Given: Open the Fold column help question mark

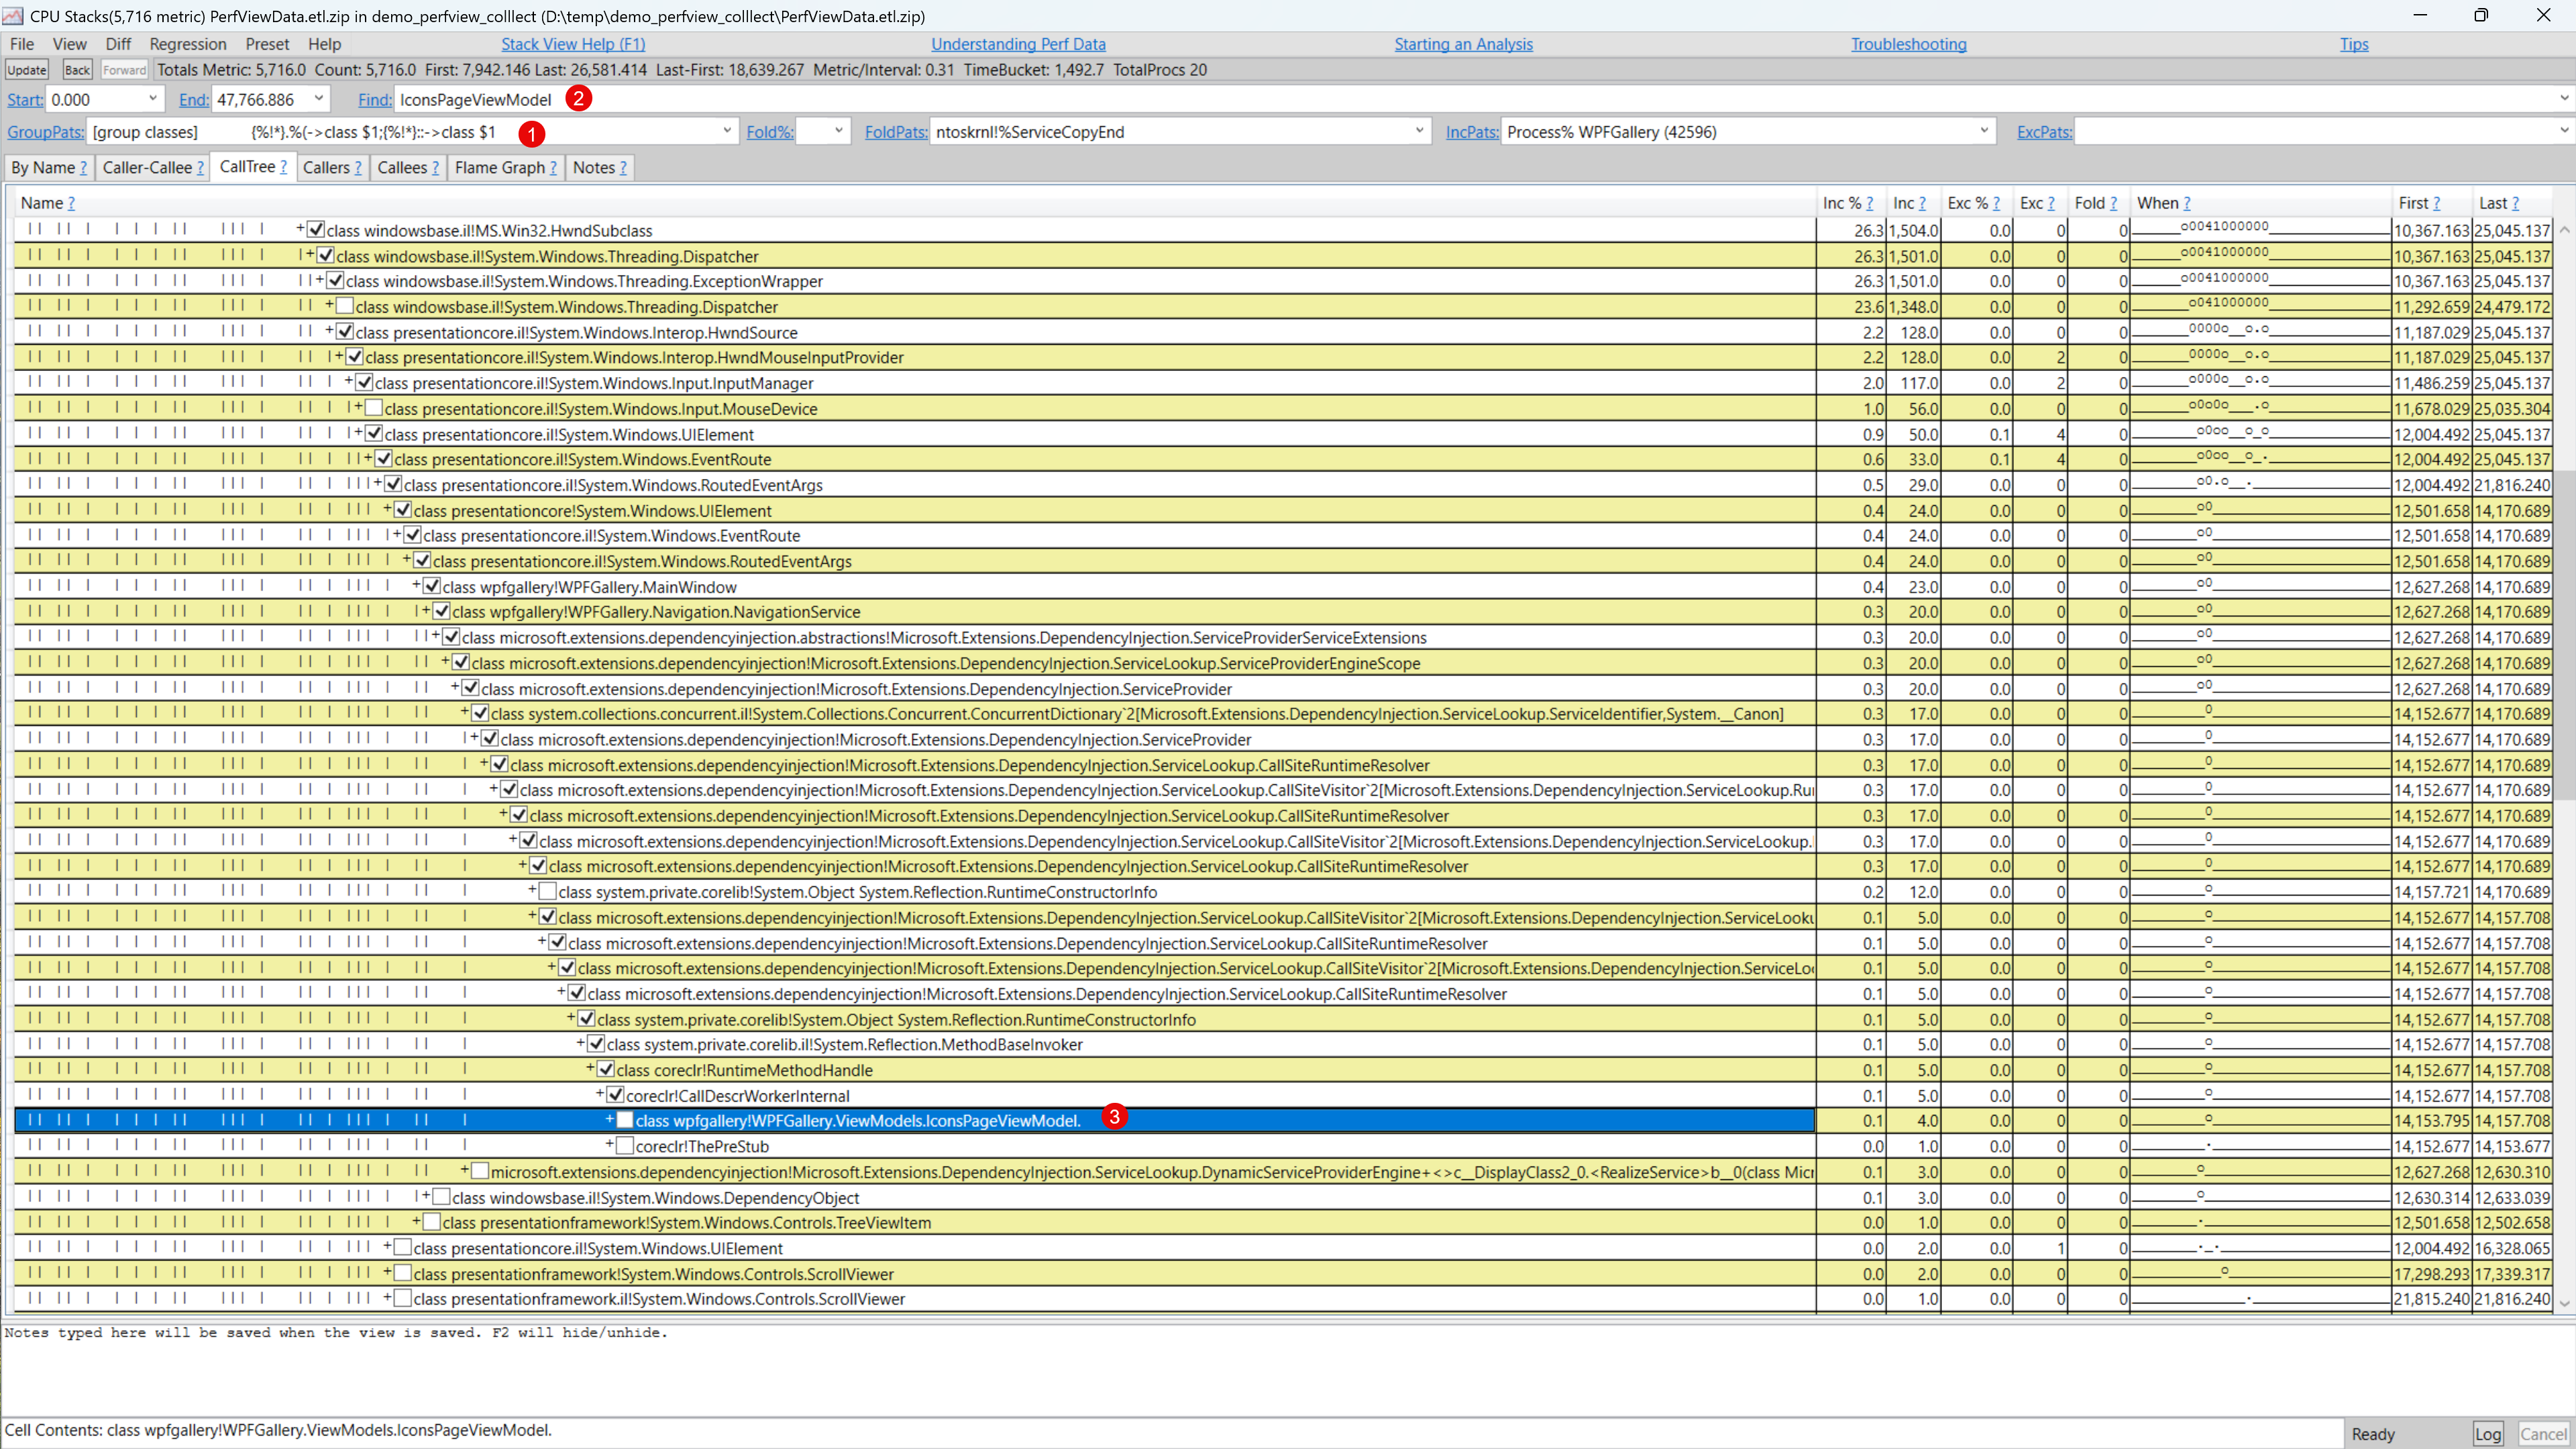Looking at the screenshot, I should pos(2113,203).
